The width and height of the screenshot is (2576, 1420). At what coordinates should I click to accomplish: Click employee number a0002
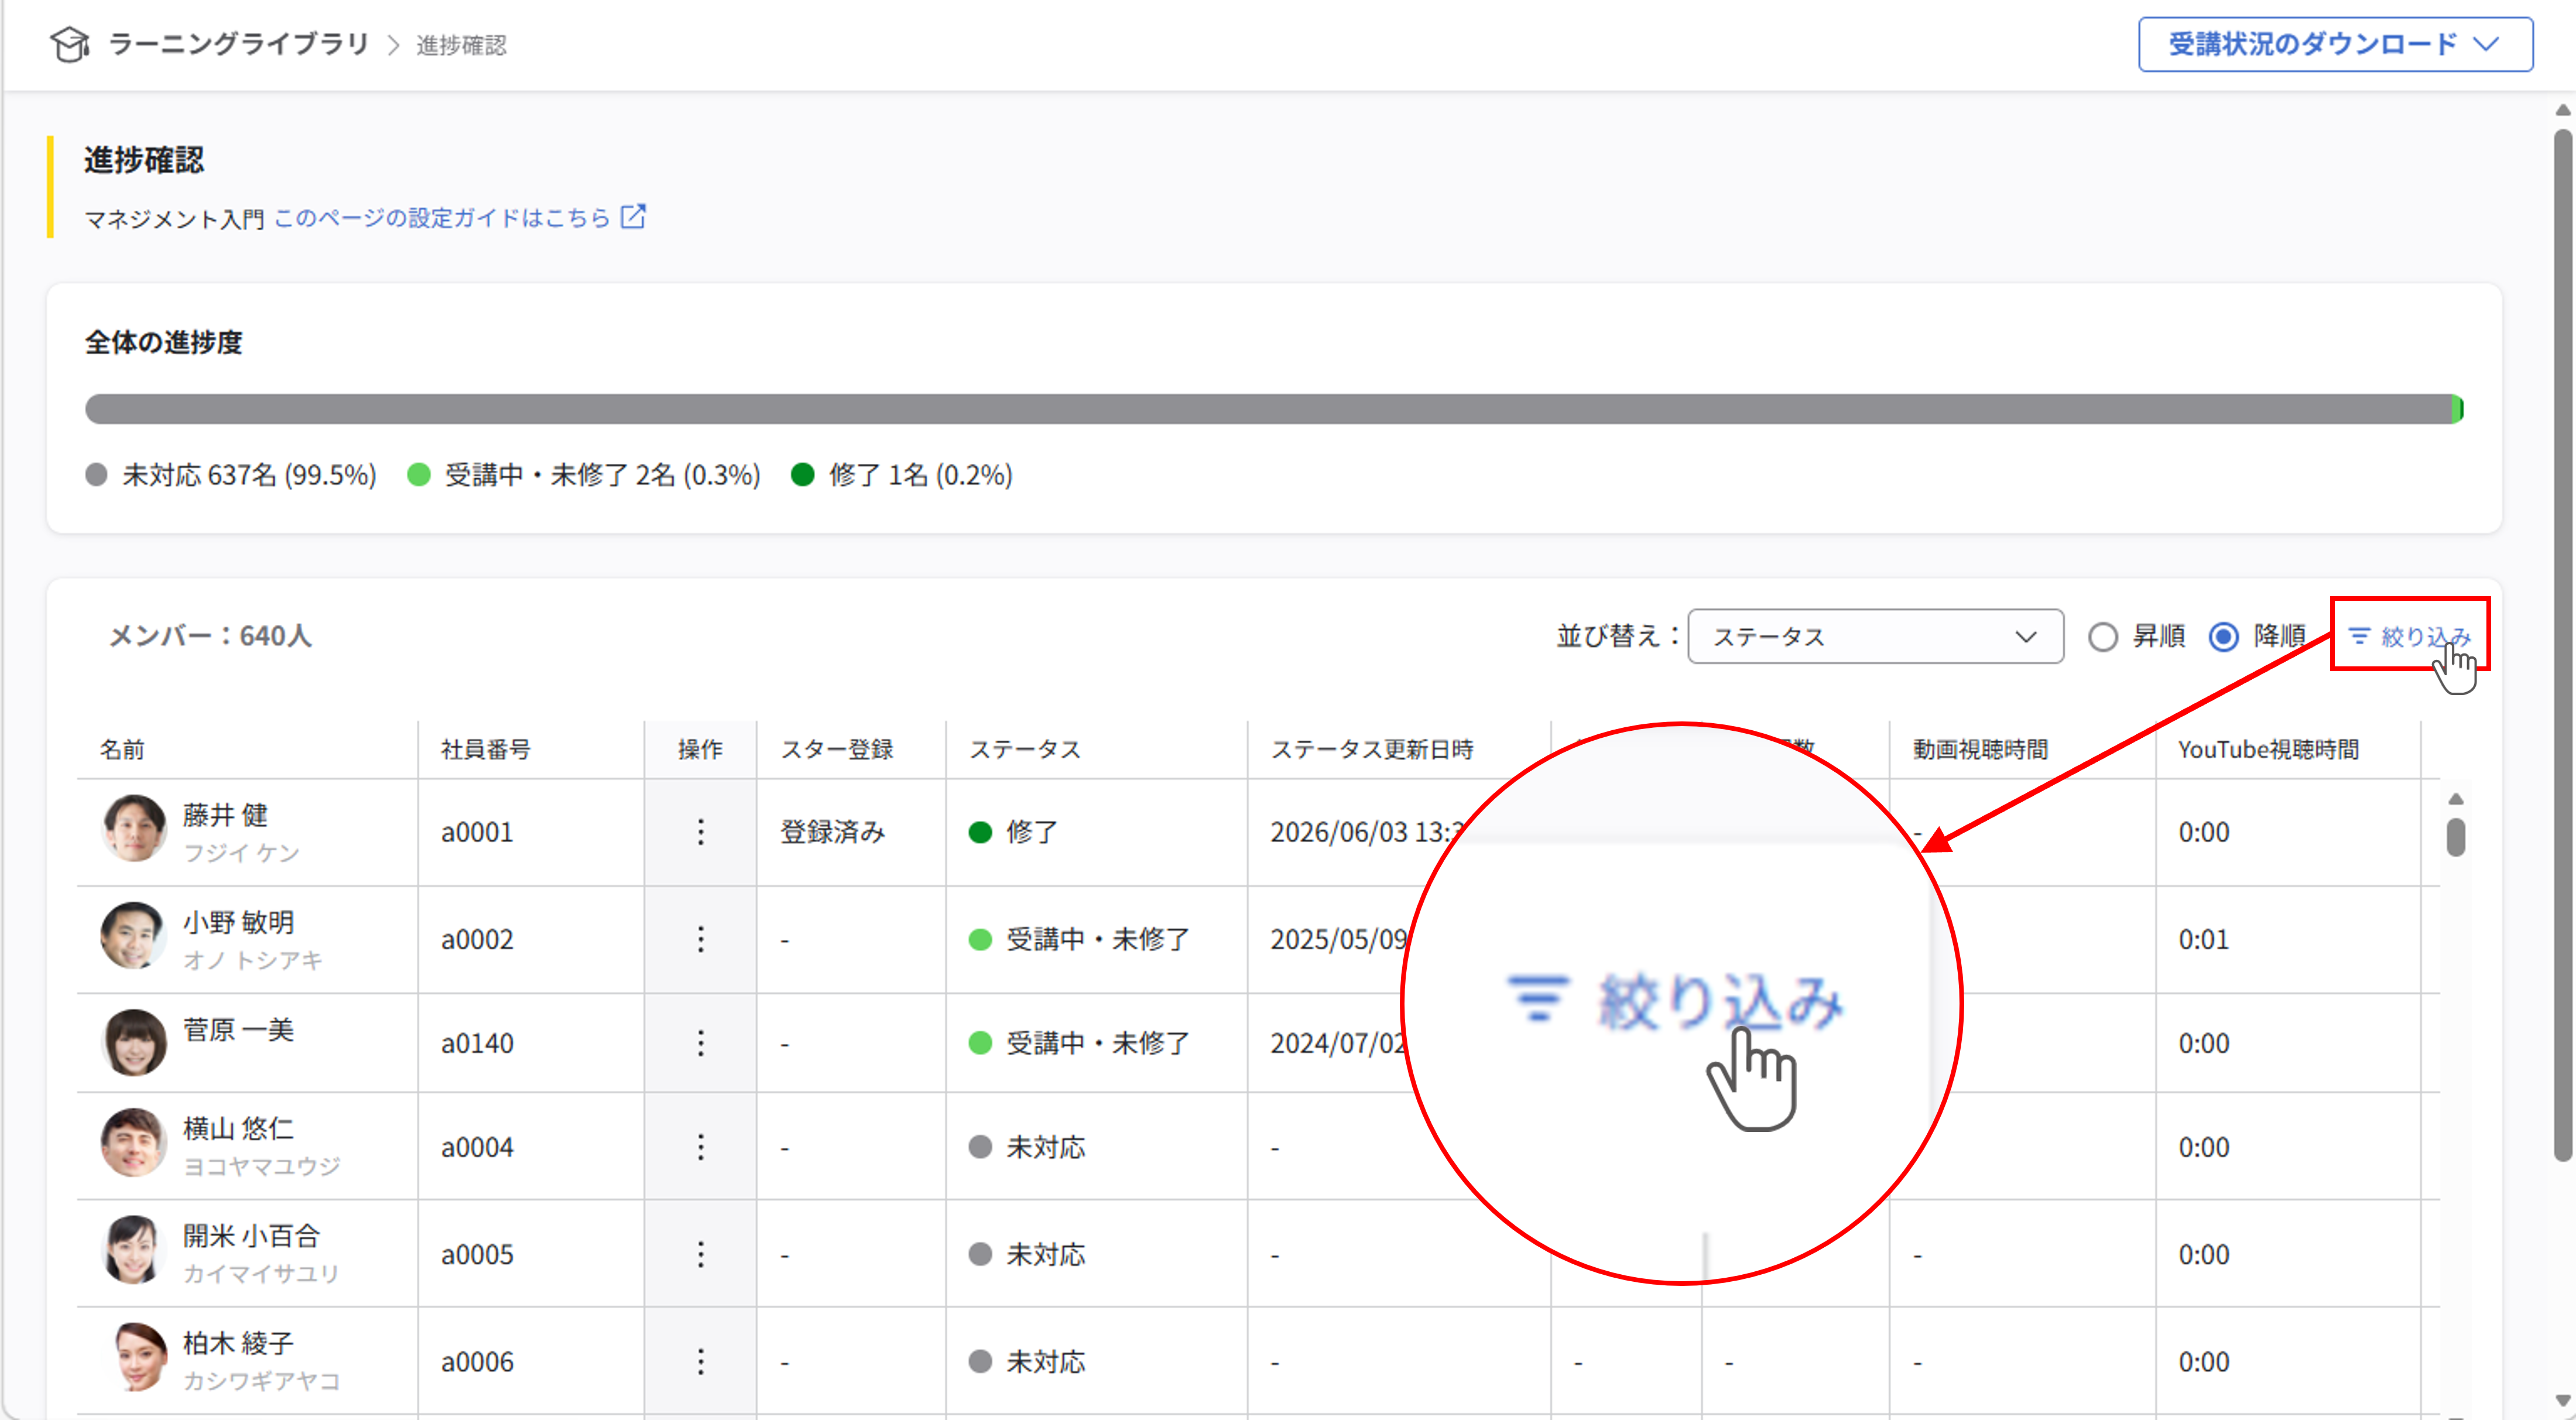tap(477, 939)
